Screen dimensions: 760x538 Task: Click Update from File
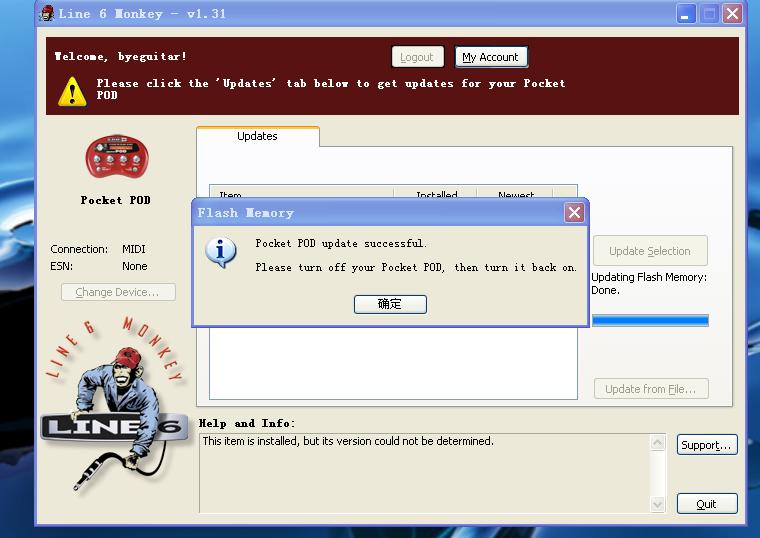651,389
